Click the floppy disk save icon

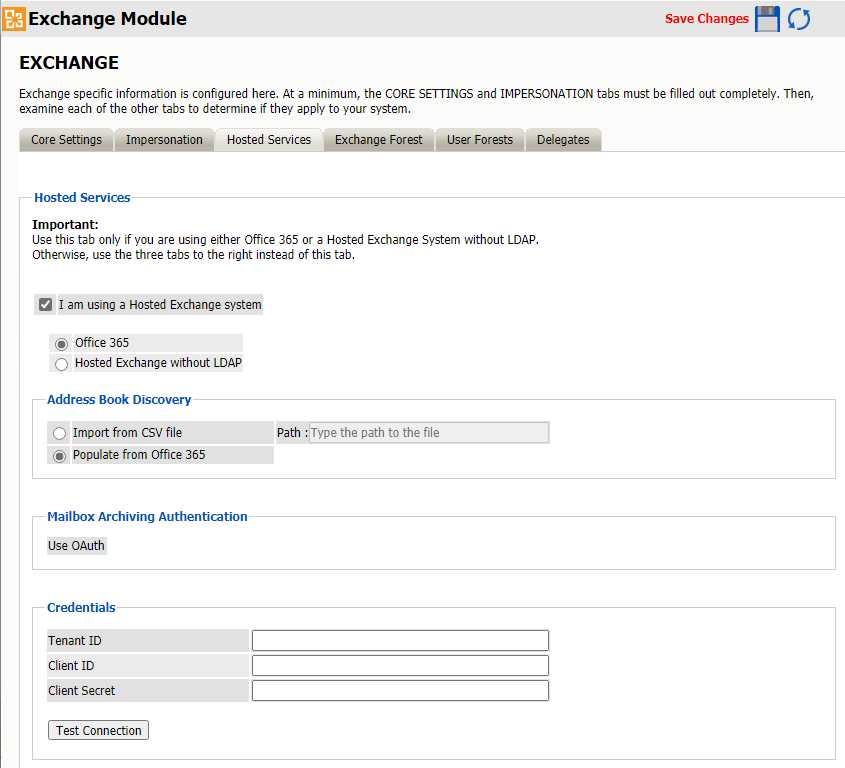(767, 19)
